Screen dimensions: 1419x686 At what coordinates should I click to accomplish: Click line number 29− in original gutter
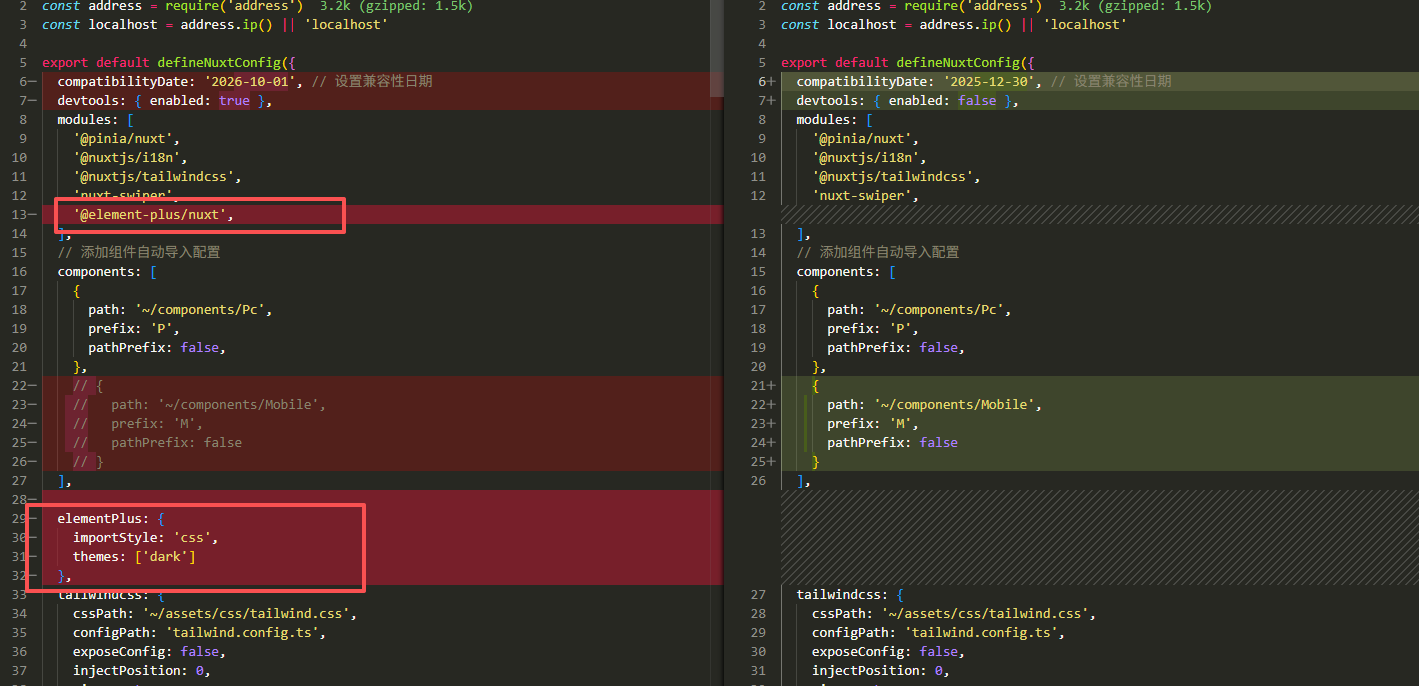tap(22, 518)
